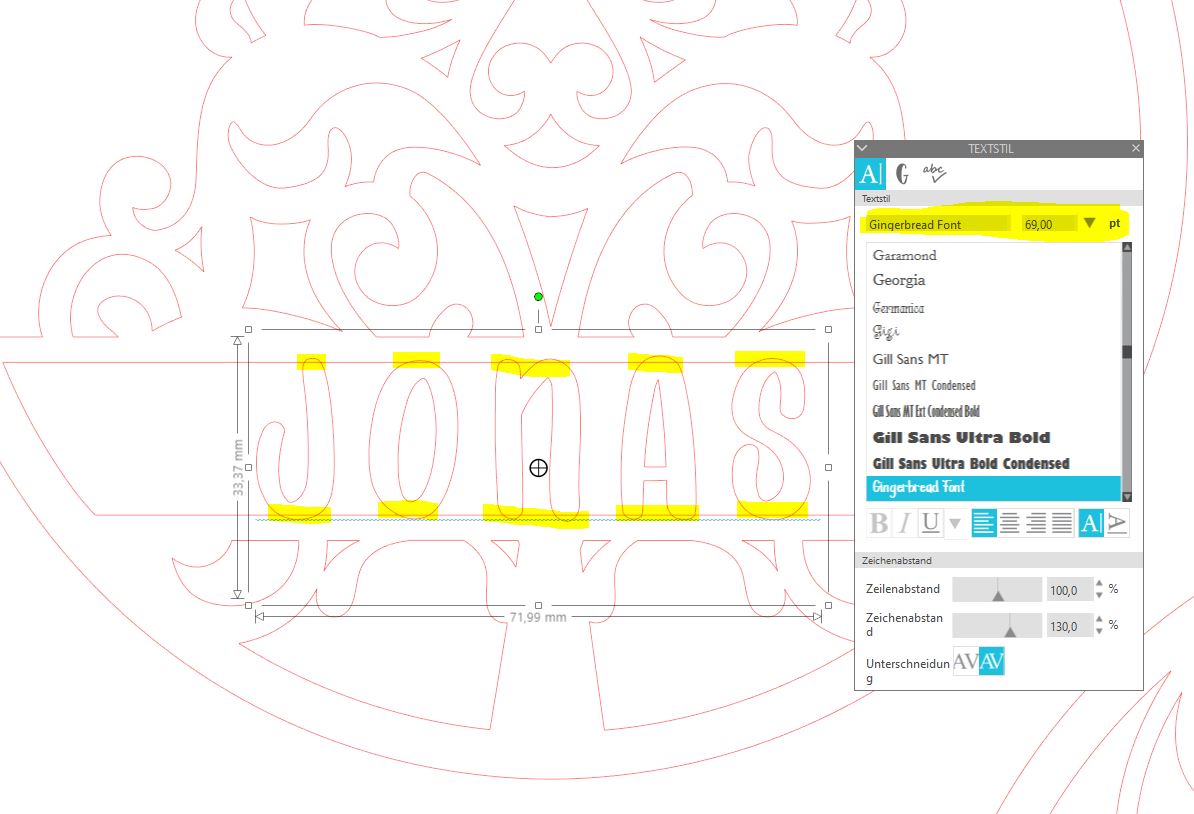
Task: Center align the text
Action: (1010, 523)
